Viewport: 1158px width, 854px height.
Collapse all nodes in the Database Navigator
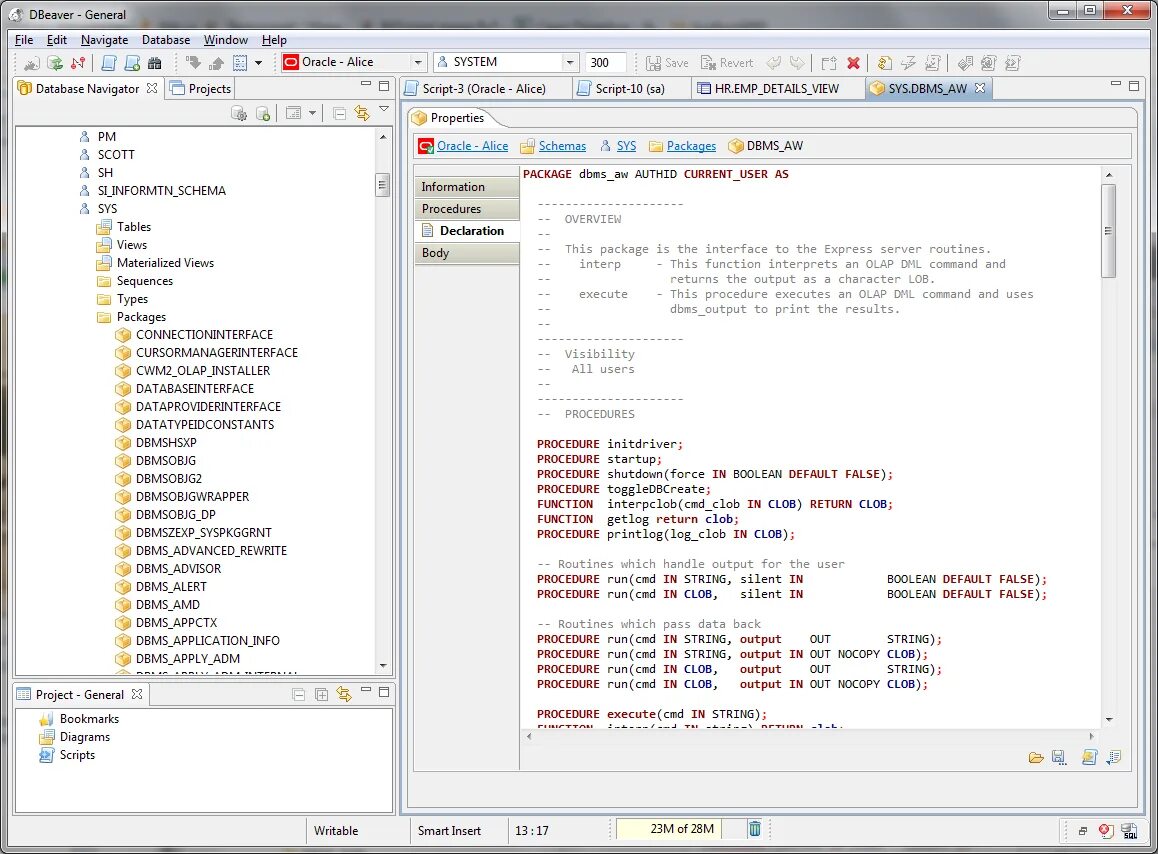click(x=339, y=113)
